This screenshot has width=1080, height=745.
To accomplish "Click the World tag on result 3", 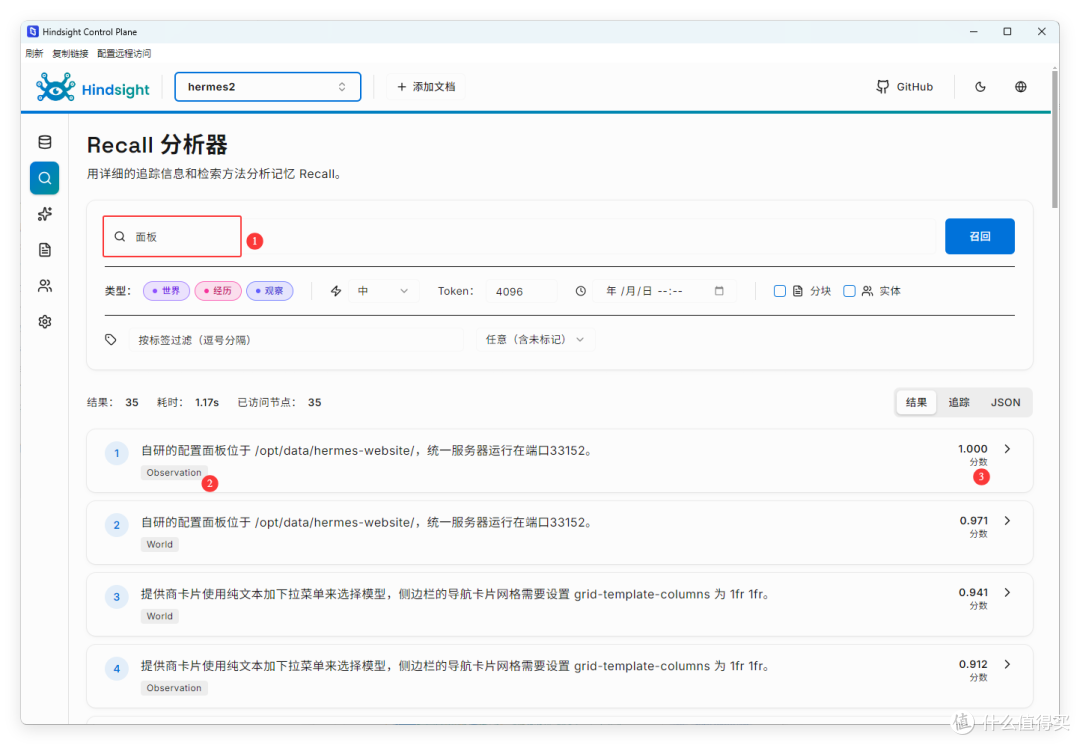I will (160, 616).
